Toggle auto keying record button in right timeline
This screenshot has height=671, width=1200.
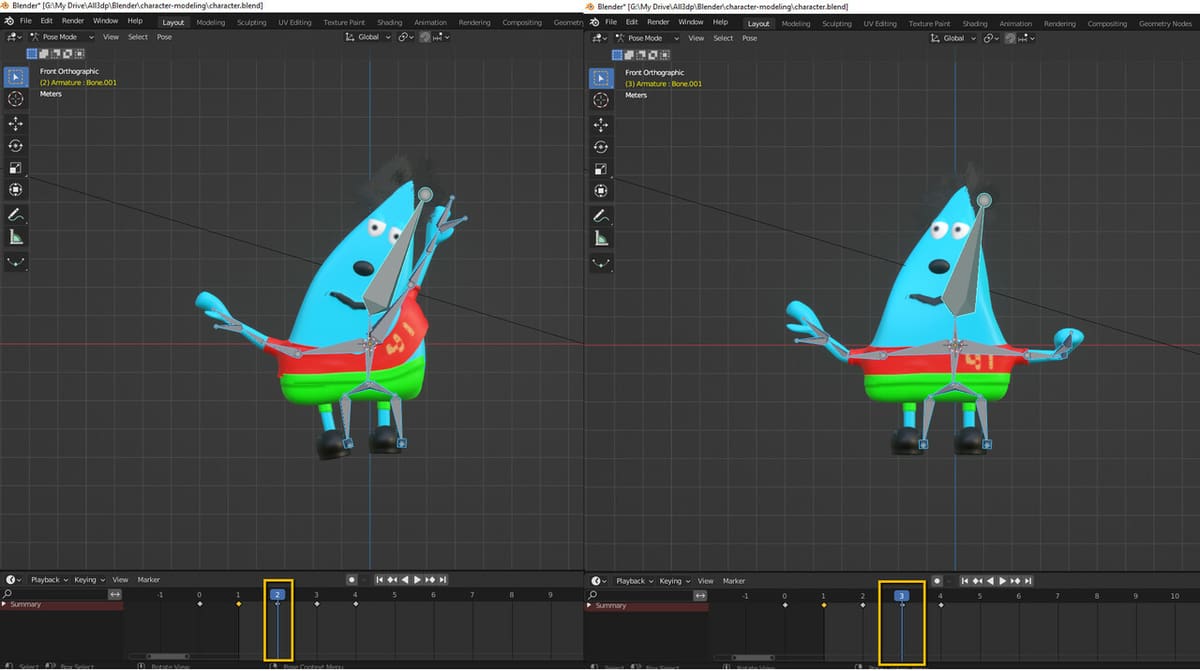pos(937,580)
